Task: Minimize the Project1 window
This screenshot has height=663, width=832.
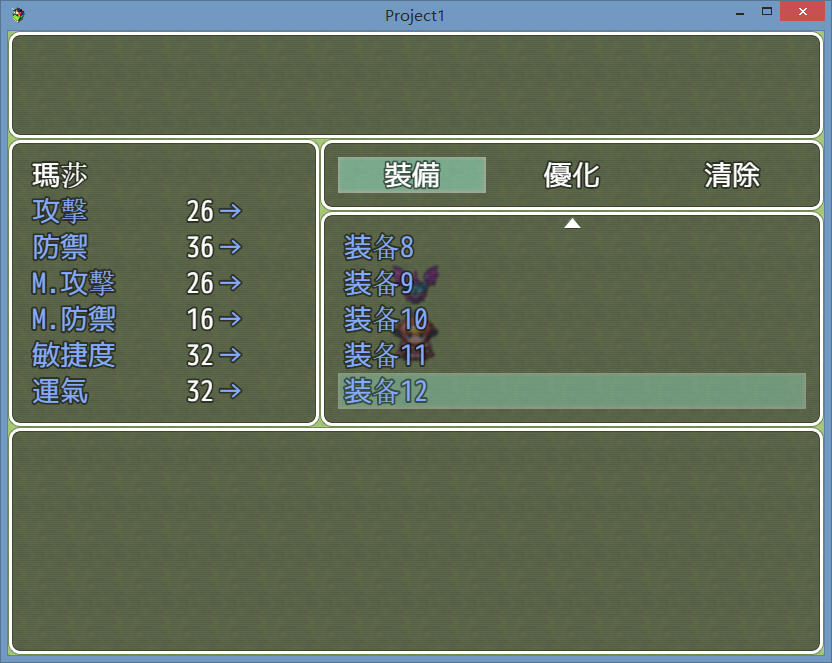Action: point(740,12)
